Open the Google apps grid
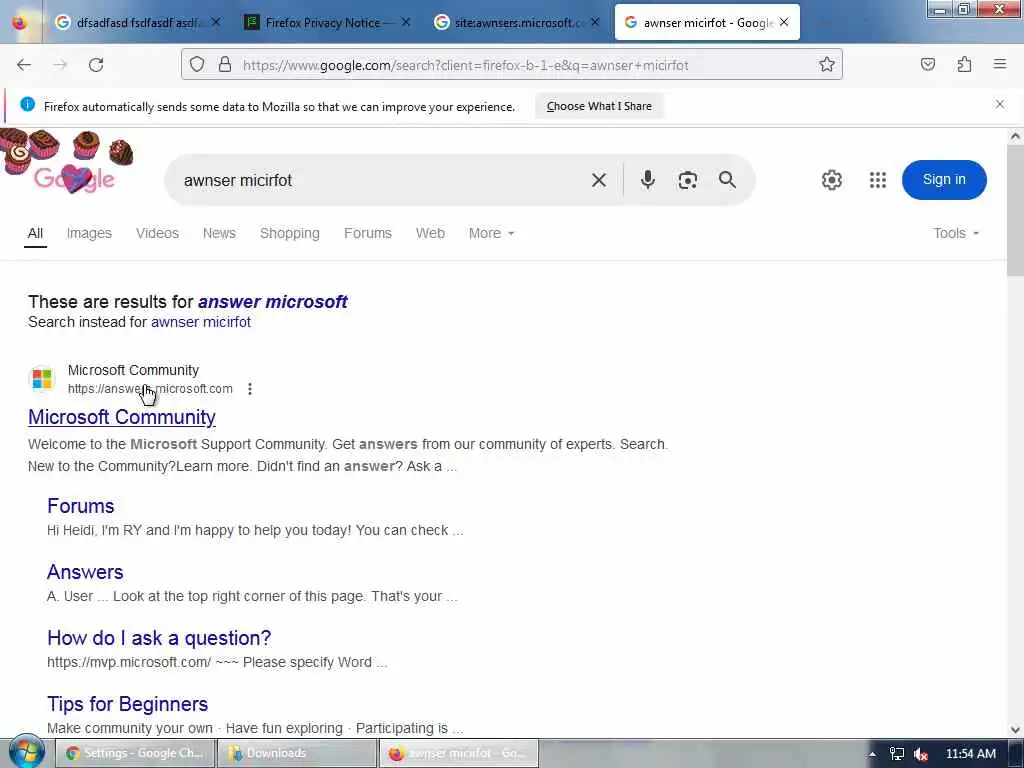Viewport: 1024px width, 768px height. (878, 180)
